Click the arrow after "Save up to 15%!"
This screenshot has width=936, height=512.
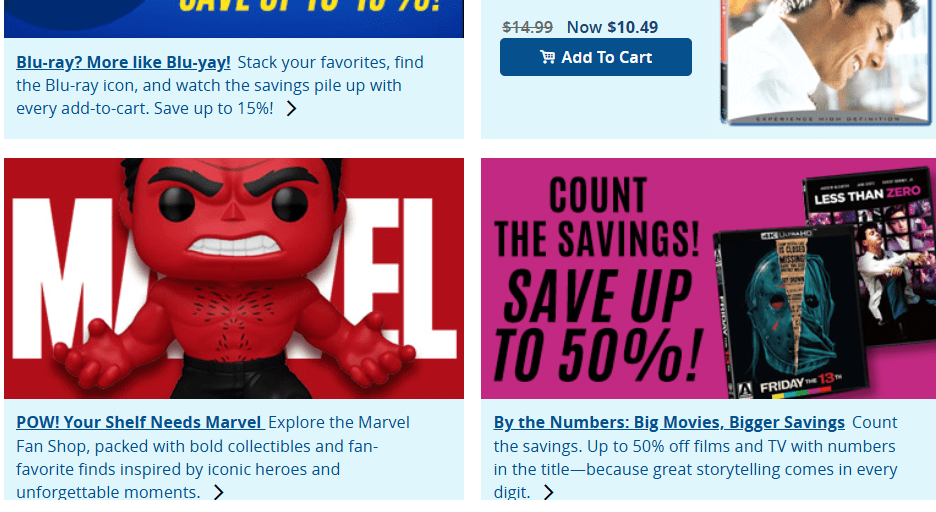tap(291, 109)
